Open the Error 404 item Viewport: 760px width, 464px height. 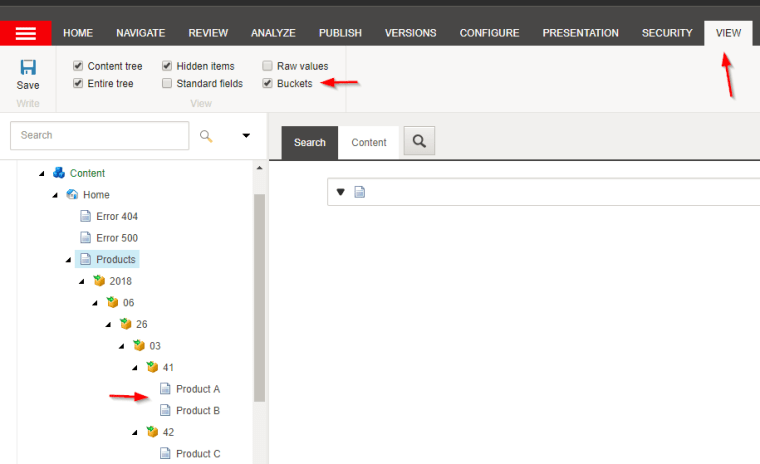coord(116,216)
